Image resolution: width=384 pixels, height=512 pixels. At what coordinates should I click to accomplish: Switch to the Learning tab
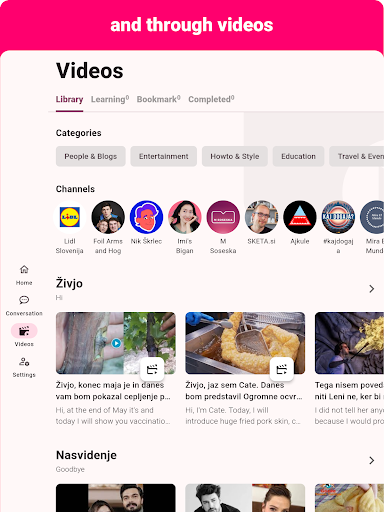click(x=110, y=99)
